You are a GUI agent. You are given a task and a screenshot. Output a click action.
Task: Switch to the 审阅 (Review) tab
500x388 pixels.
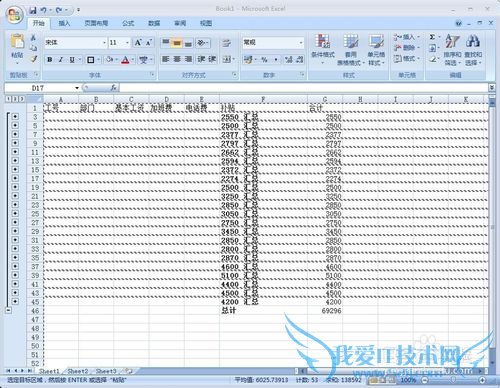180,23
